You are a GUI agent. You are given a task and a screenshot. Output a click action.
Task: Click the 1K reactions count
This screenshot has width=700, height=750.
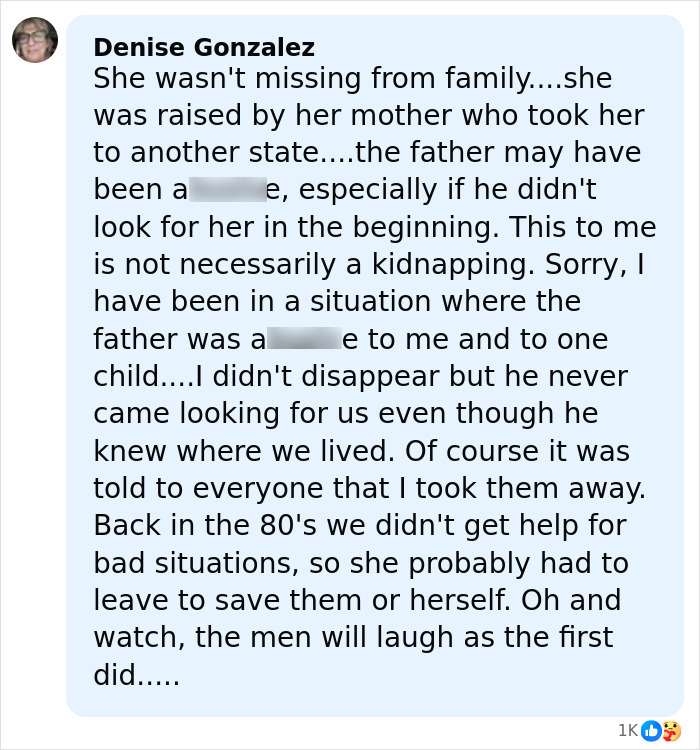pyautogui.click(x=628, y=731)
